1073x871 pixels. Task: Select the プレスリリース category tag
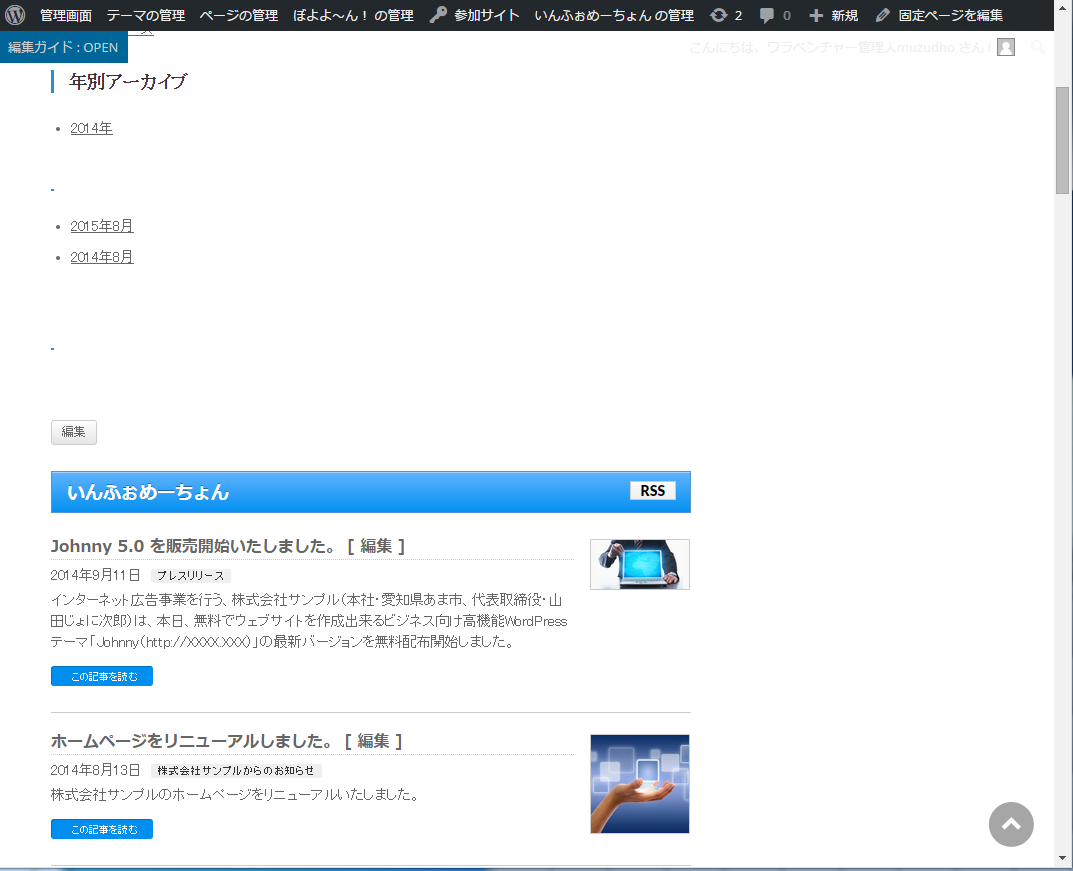click(x=190, y=576)
